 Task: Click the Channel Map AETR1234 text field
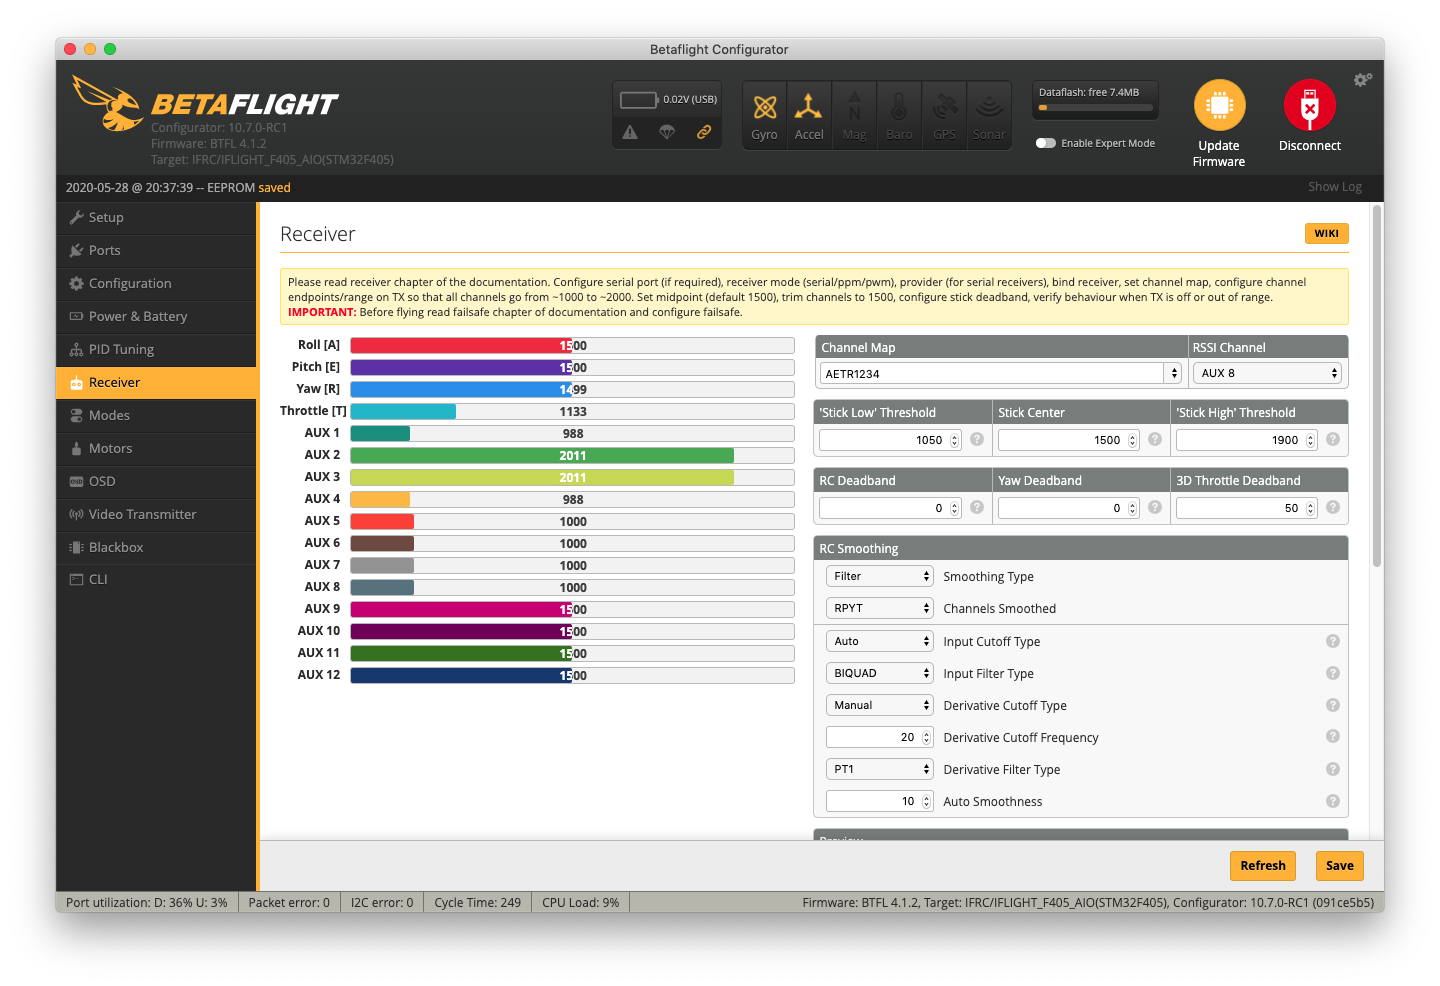(992, 373)
